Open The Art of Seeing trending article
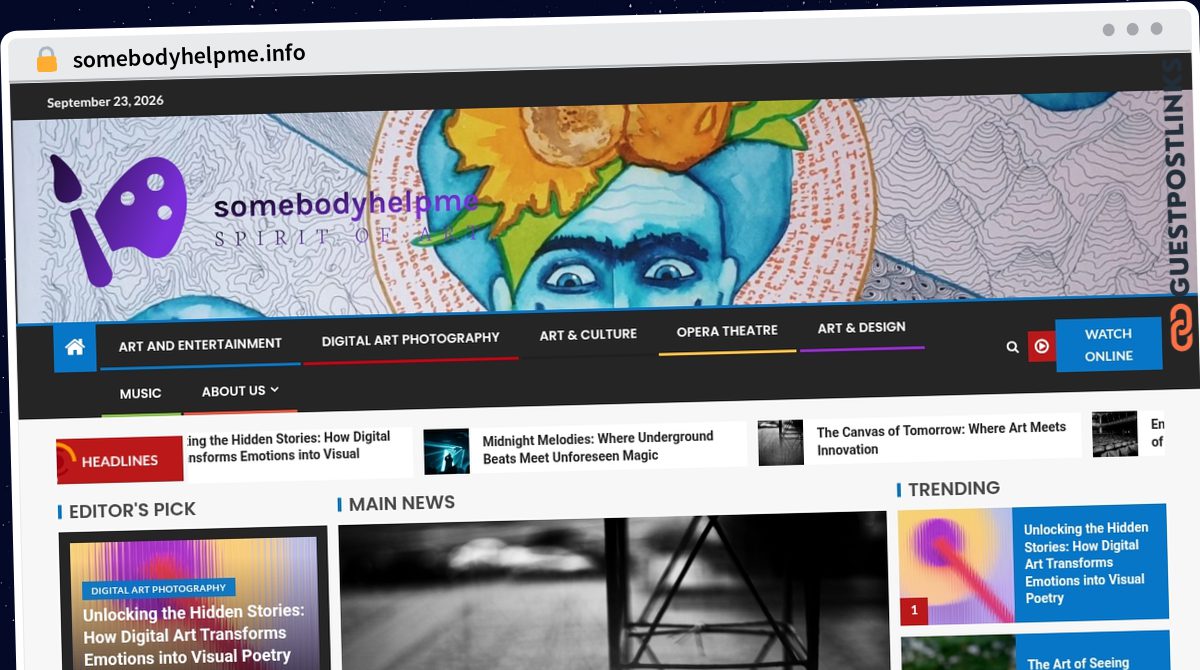1200x670 pixels. [x=1078, y=663]
